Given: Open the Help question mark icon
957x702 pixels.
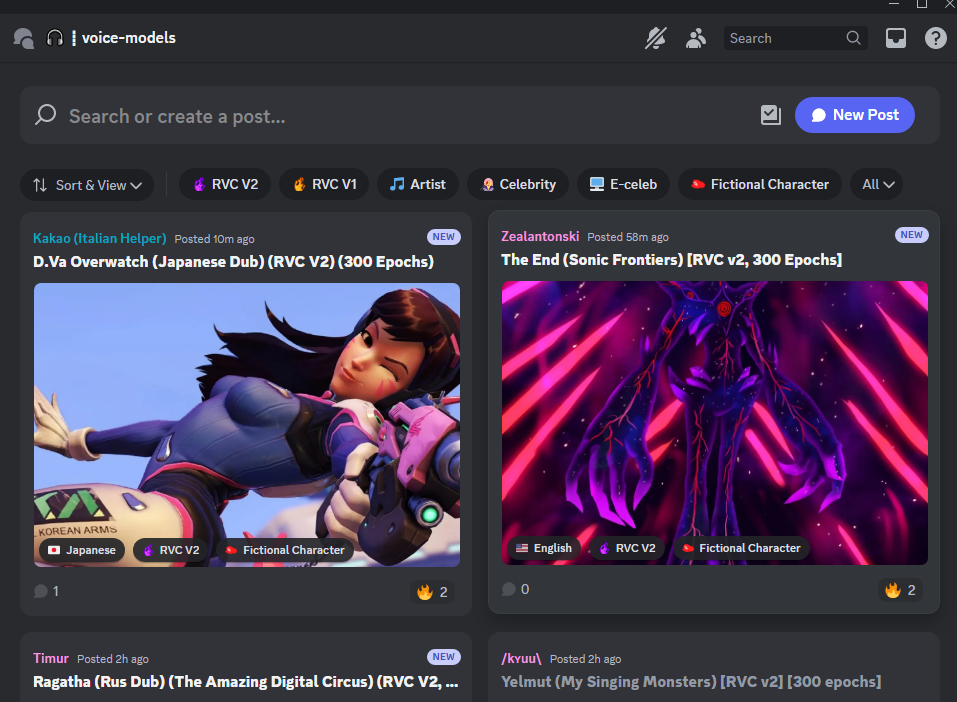Looking at the screenshot, I should 935,38.
